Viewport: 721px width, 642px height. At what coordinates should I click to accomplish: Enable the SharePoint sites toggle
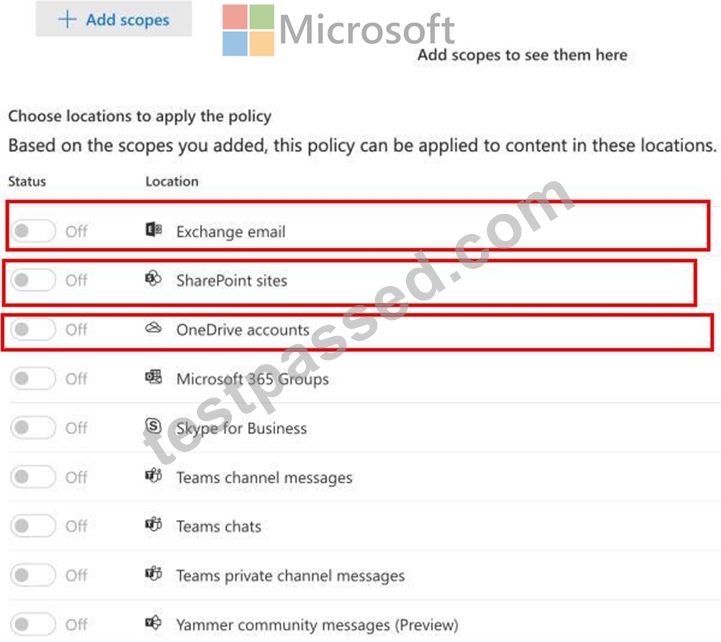click(x=33, y=280)
